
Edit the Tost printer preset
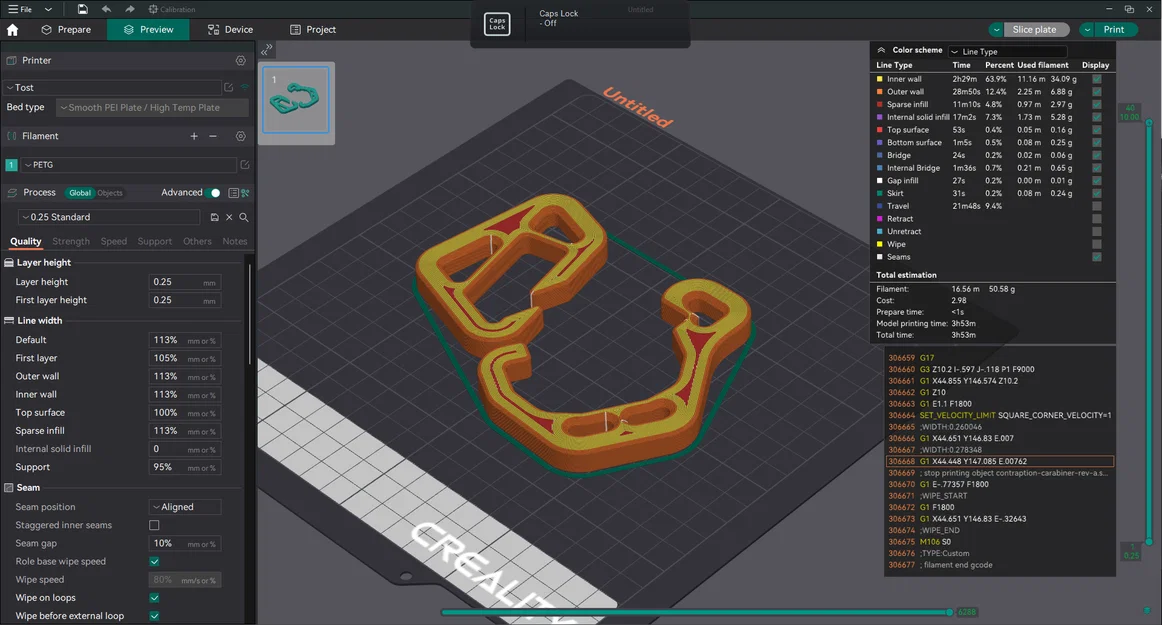(228, 87)
